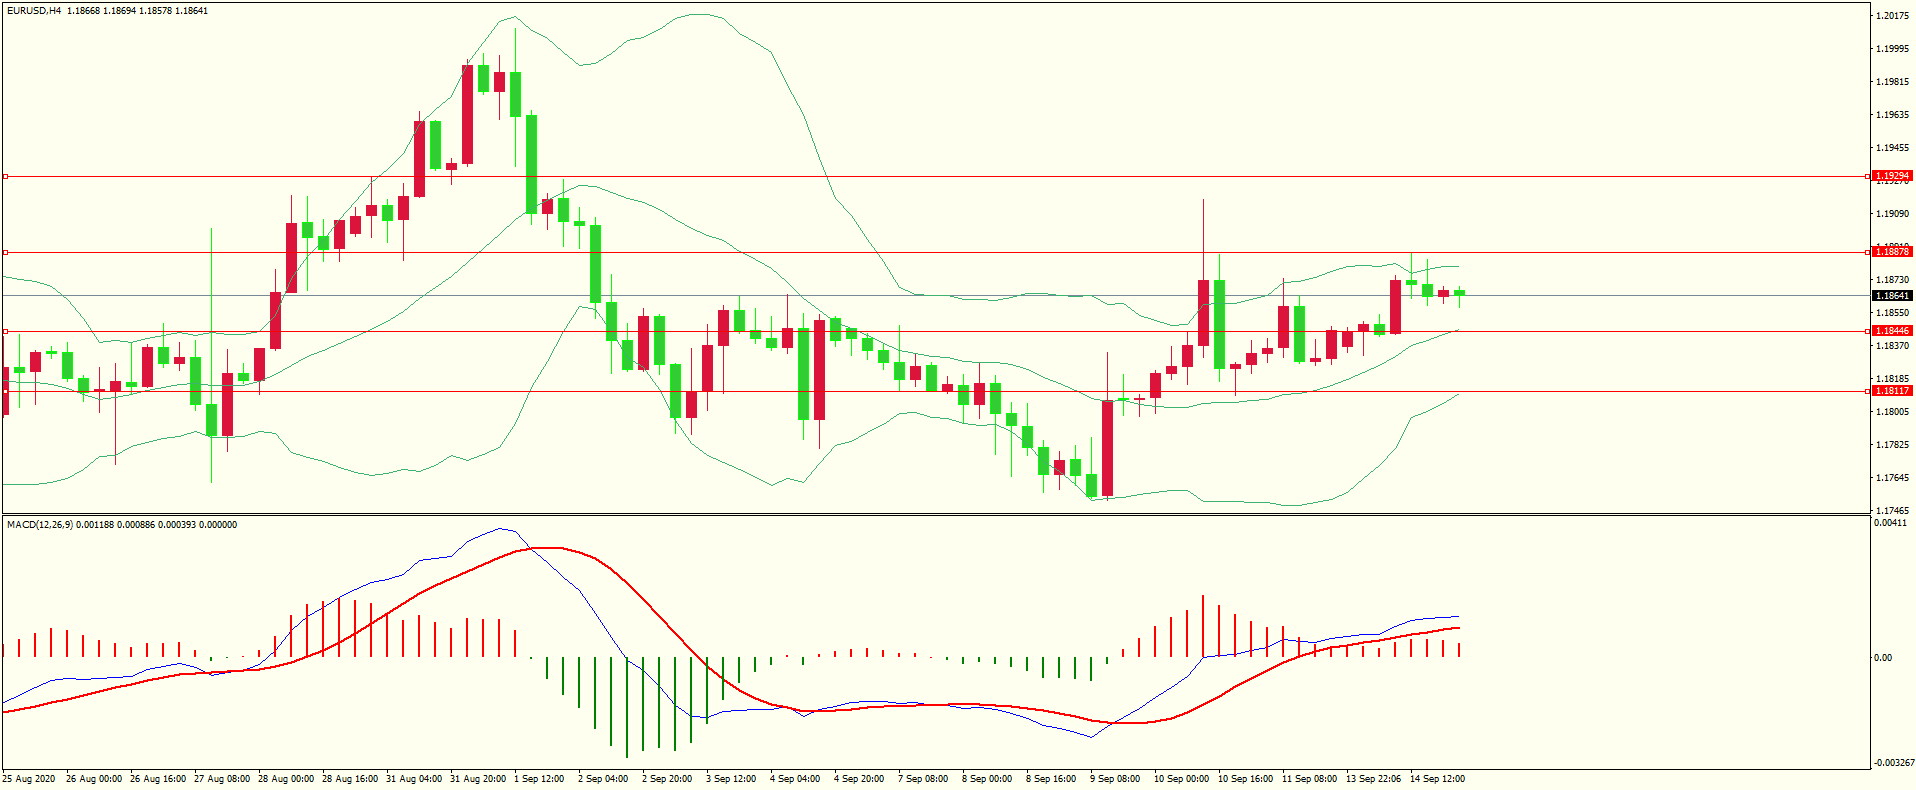
Task: Click the 9 Sep 08:00 time label
Action: click(x=1115, y=779)
